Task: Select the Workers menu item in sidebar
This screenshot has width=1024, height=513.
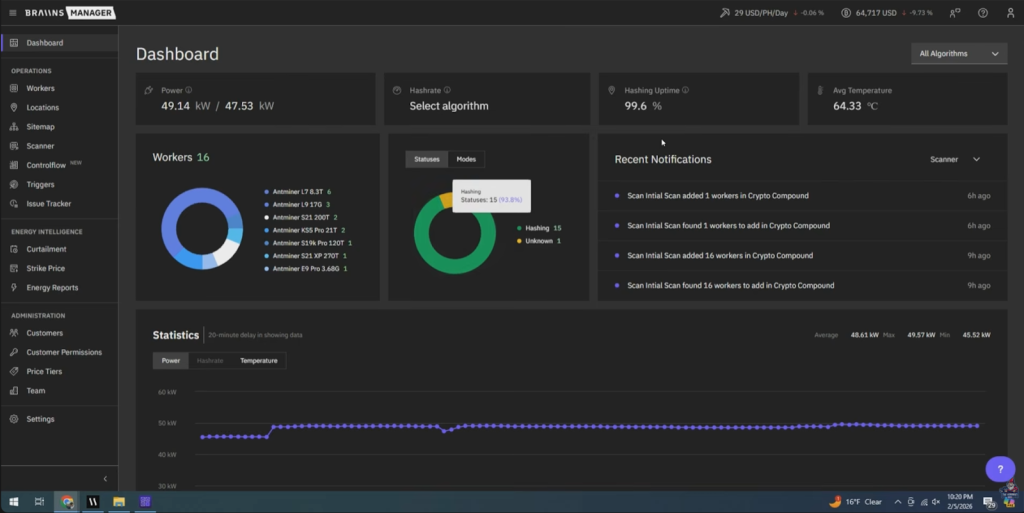Action: click(x=40, y=88)
